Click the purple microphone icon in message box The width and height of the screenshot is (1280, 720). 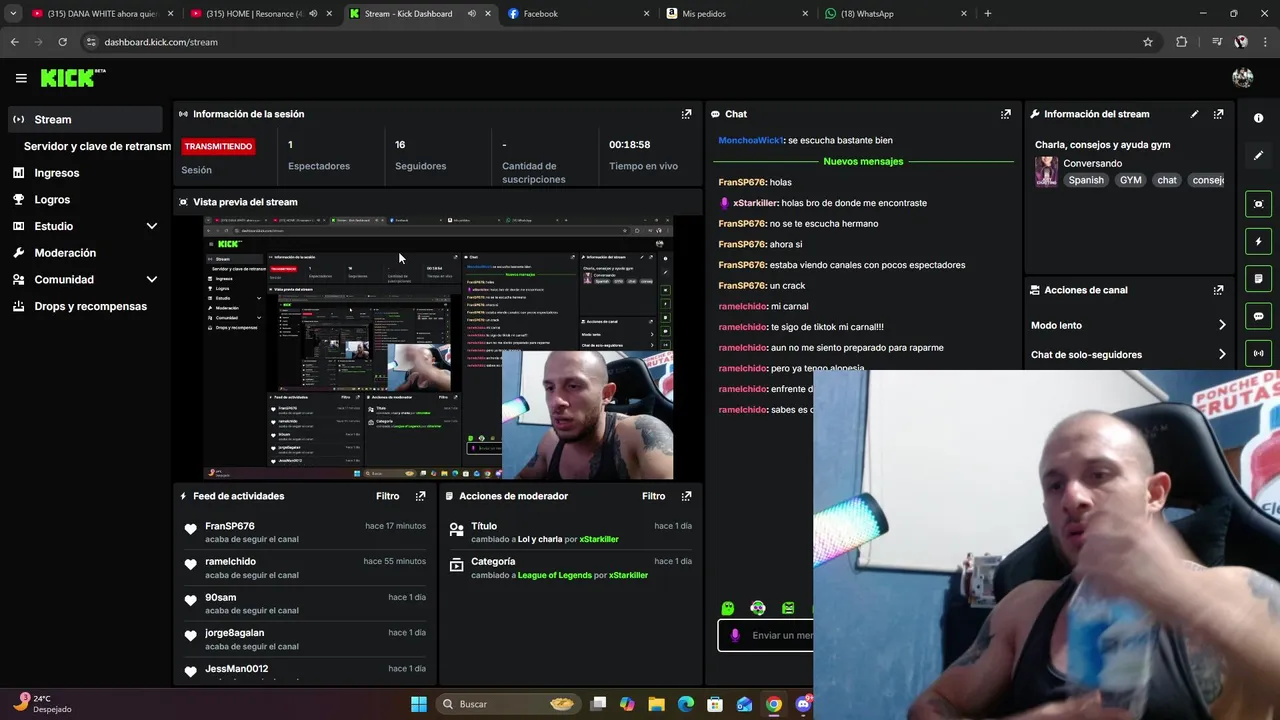tap(735, 635)
